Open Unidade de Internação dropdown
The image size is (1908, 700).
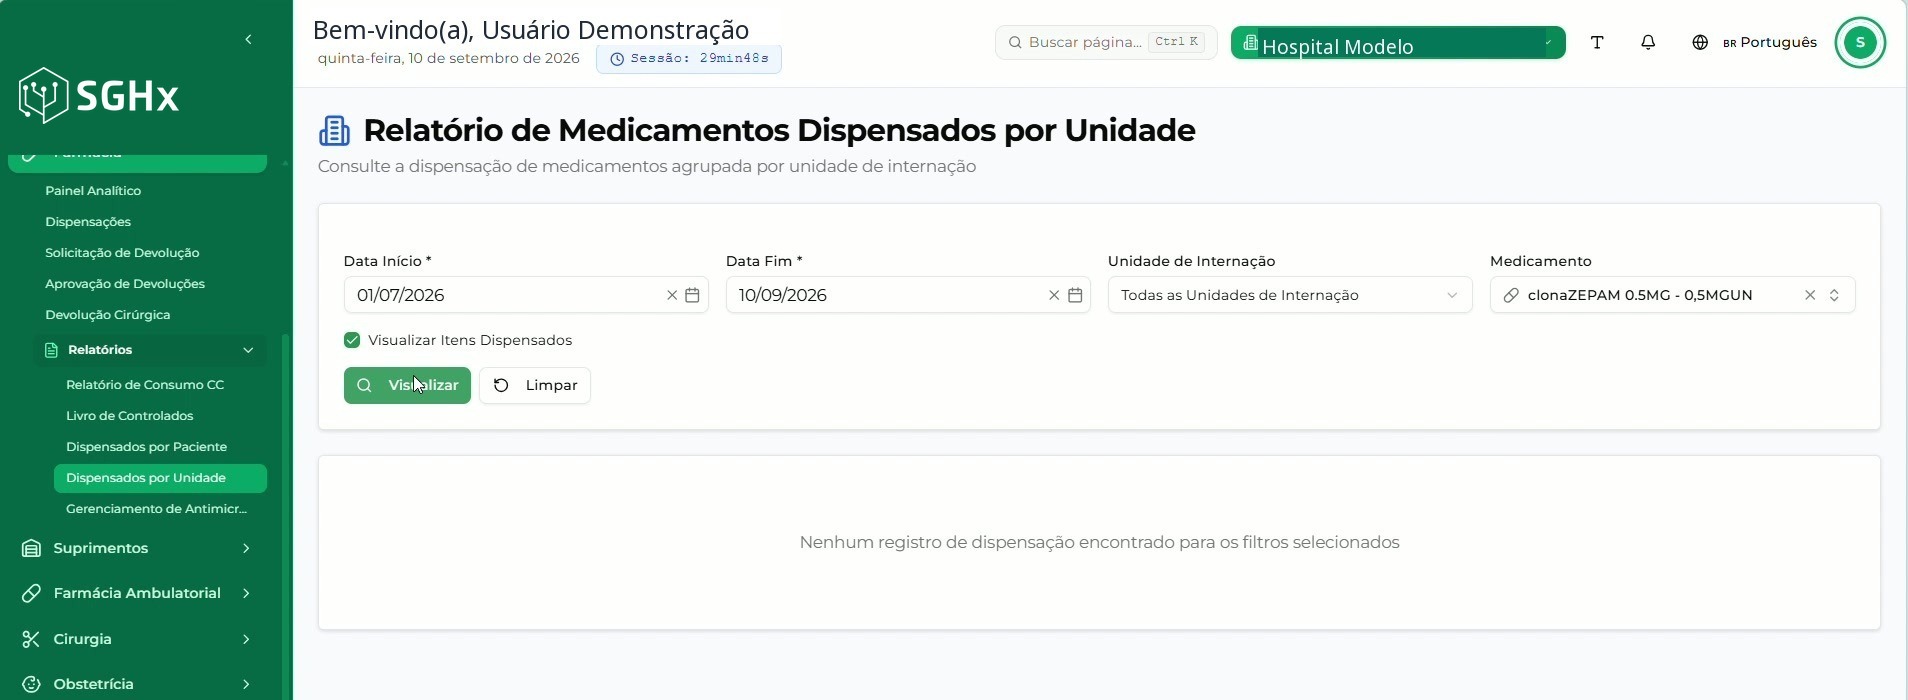click(1290, 295)
